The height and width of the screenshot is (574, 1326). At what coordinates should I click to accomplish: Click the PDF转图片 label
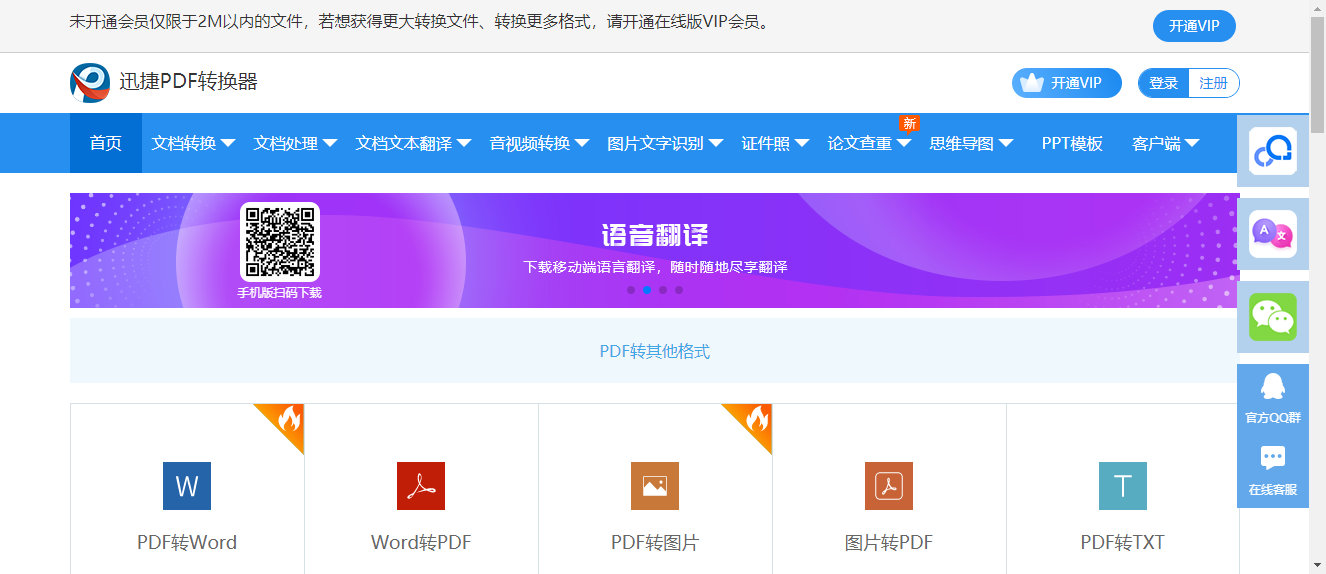(x=655, y=543)
